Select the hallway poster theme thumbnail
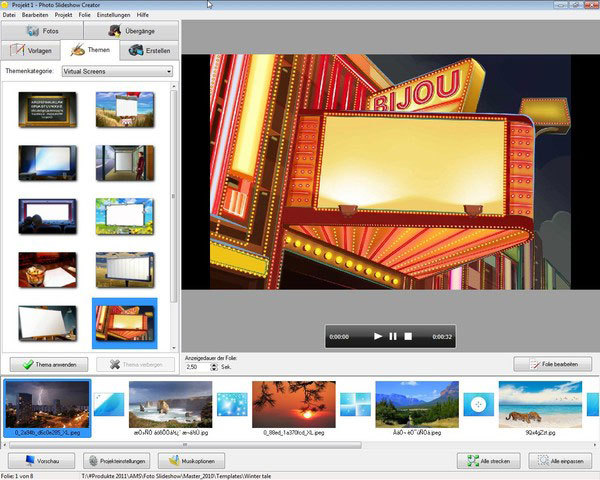Viewport: 600px width, 480px height. click(x=125, y=163)
